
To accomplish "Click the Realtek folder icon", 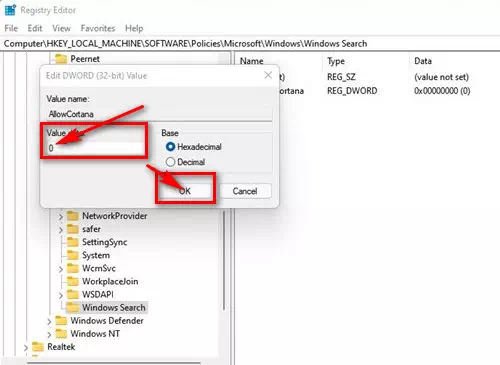I will coord(38,347).
